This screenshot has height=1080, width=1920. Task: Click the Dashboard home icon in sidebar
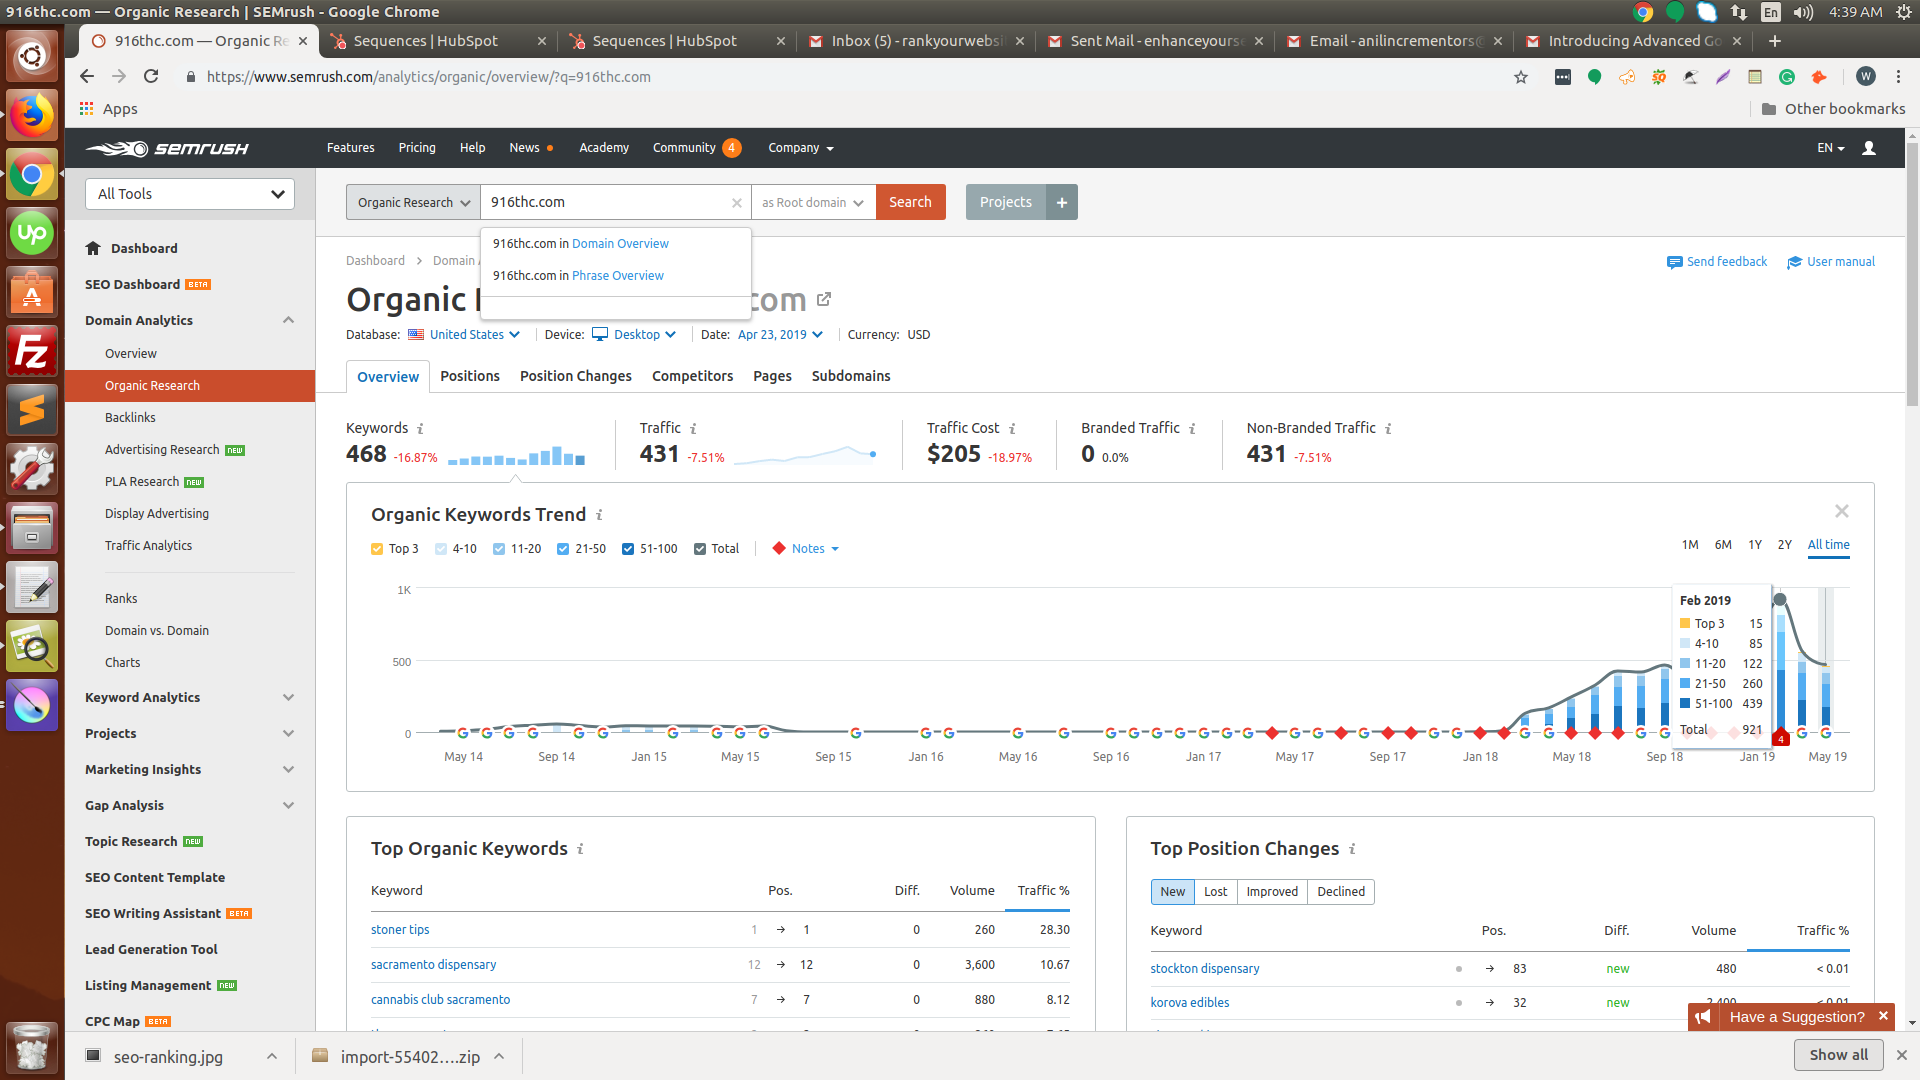(x=93, y=248)
